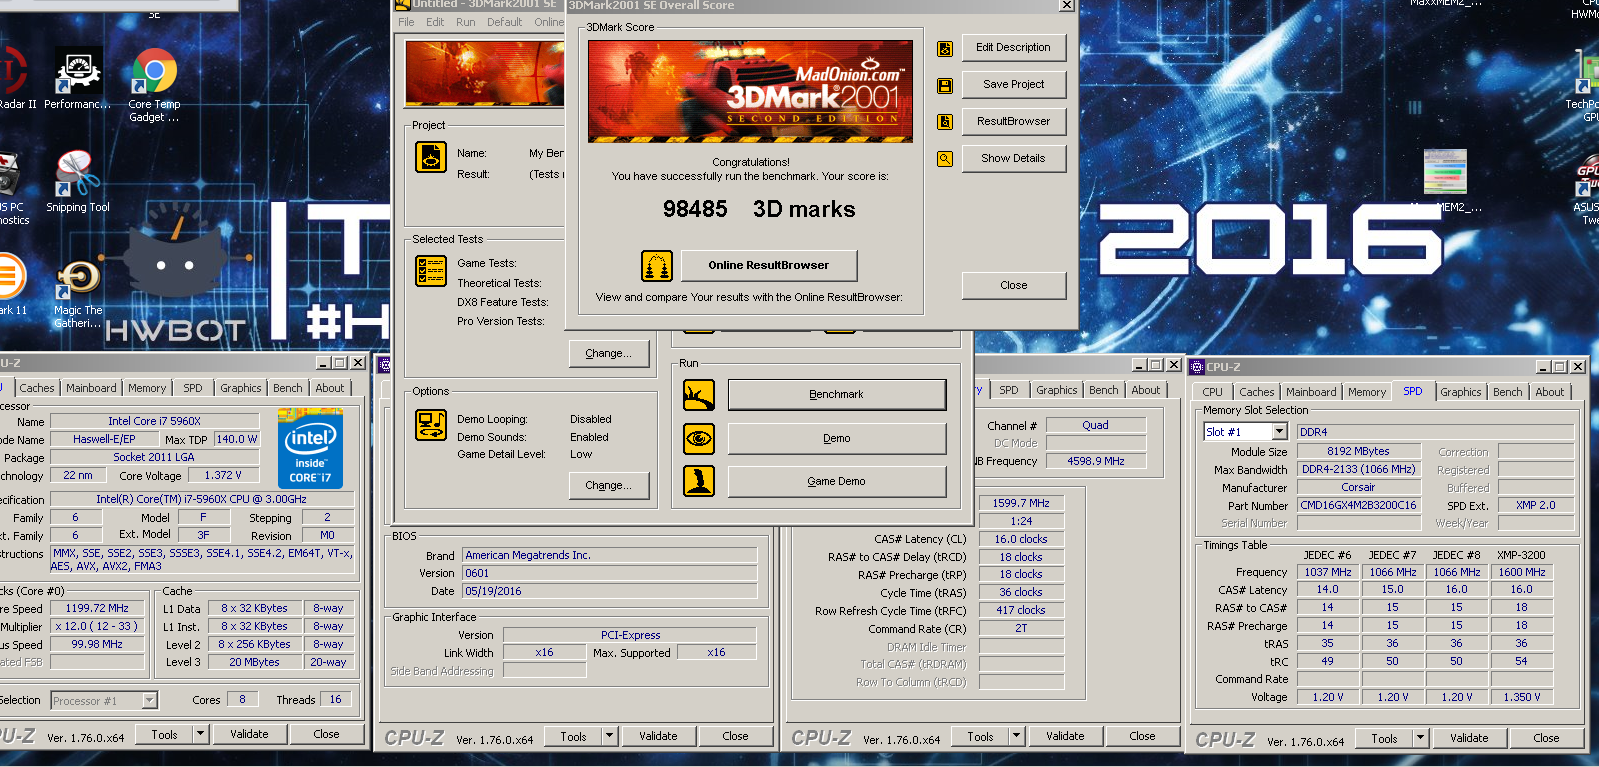This screenshot has height=767, width=1599.
Task: Open the File menu in 3DMark
Action: tap(406, 22)
